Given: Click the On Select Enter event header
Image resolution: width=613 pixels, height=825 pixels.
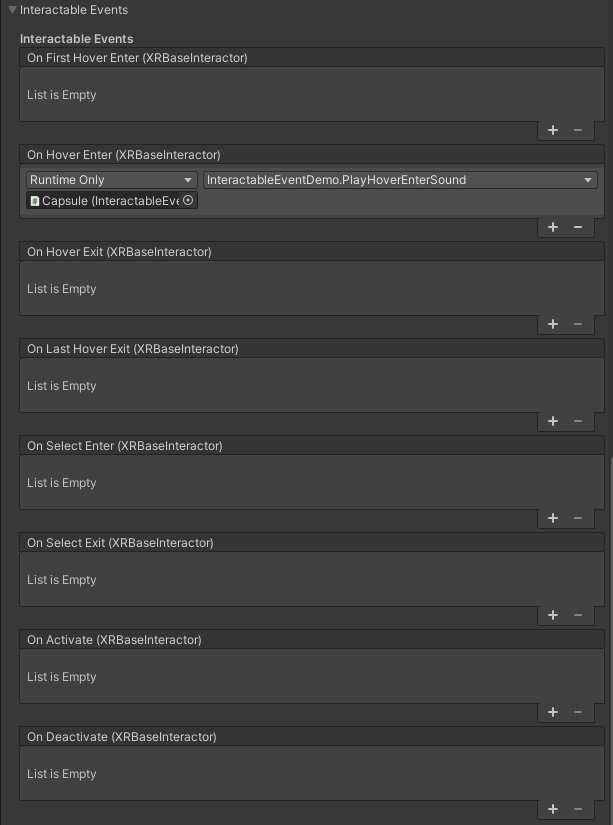Looking at the screenshot, I should [x=125, y=446].
